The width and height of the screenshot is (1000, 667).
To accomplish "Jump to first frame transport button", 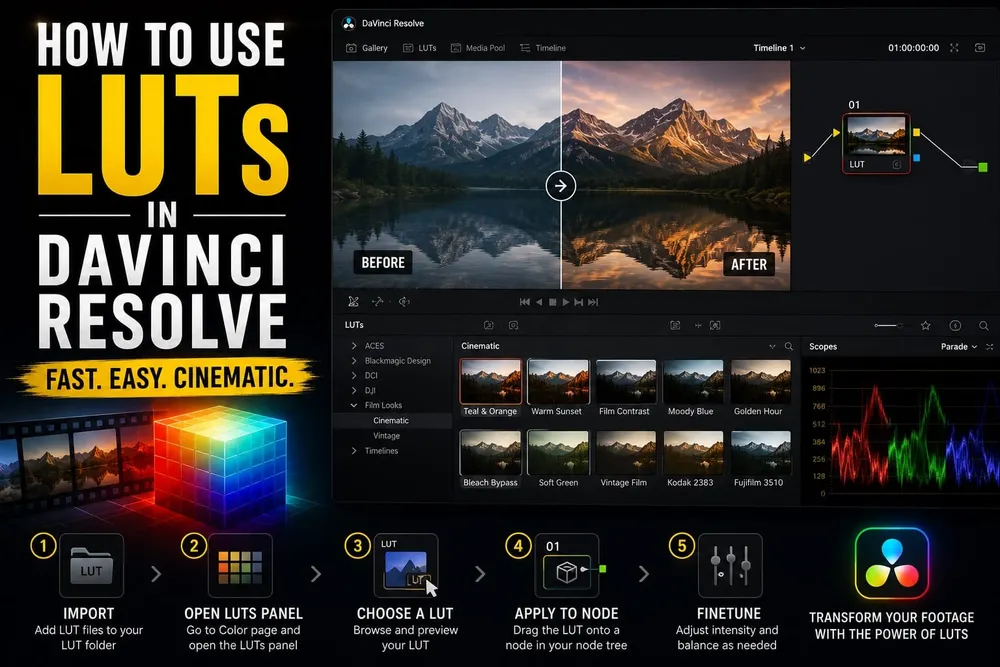I will (x=524, y=302).
